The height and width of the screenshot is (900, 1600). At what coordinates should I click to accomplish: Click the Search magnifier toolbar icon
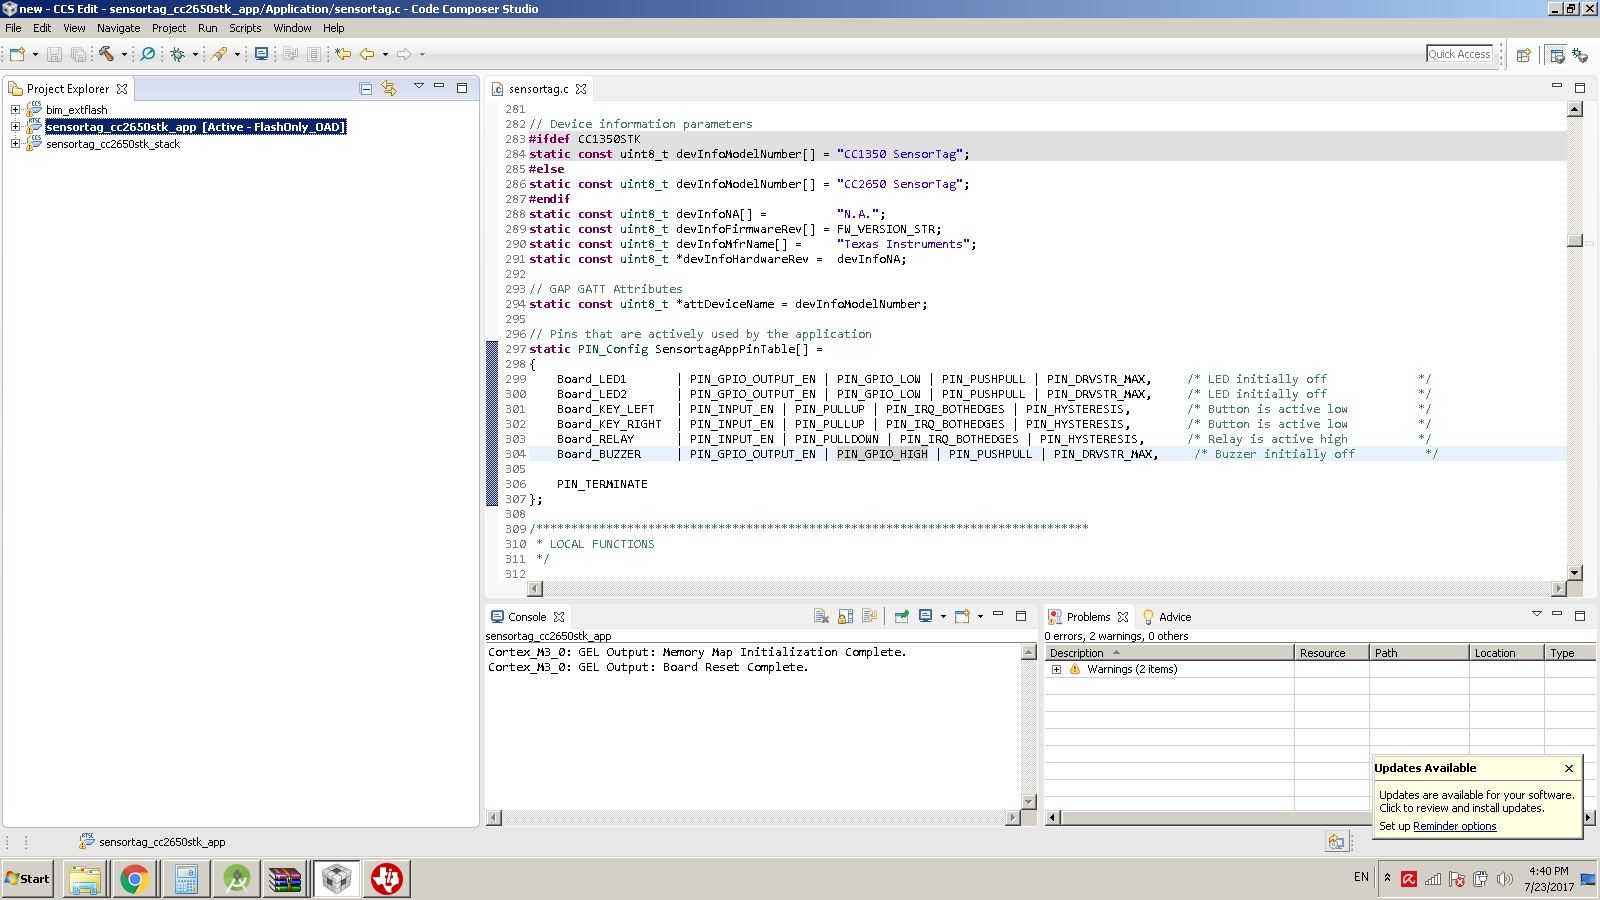point(148,54)
